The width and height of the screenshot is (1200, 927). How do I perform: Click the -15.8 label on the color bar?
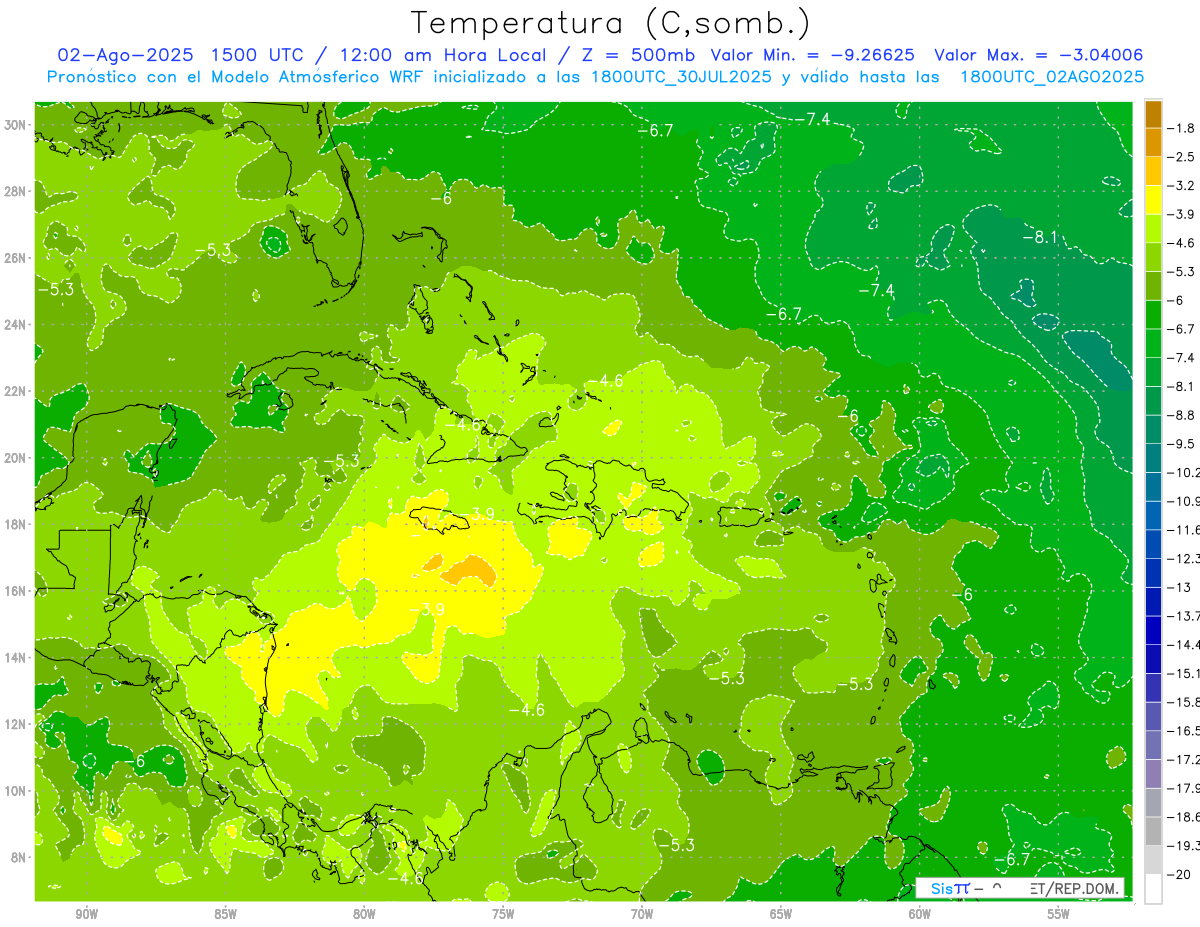click(x=1183, y=702)
